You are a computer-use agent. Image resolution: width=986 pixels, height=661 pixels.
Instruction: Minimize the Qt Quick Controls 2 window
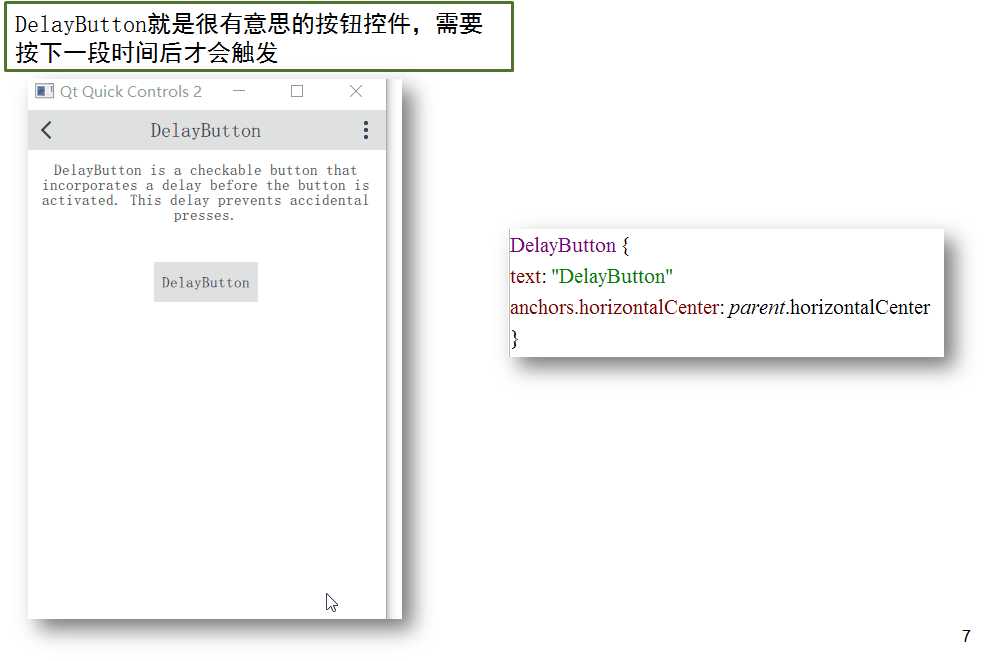pos(239,91)
